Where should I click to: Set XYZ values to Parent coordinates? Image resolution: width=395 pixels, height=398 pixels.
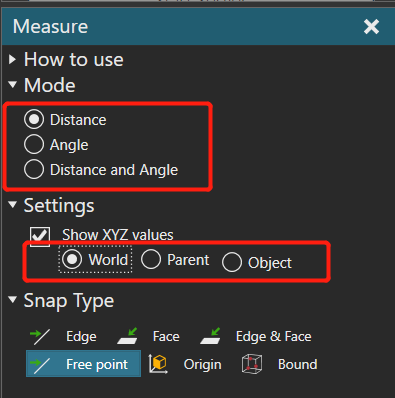(x=151, y=259)
